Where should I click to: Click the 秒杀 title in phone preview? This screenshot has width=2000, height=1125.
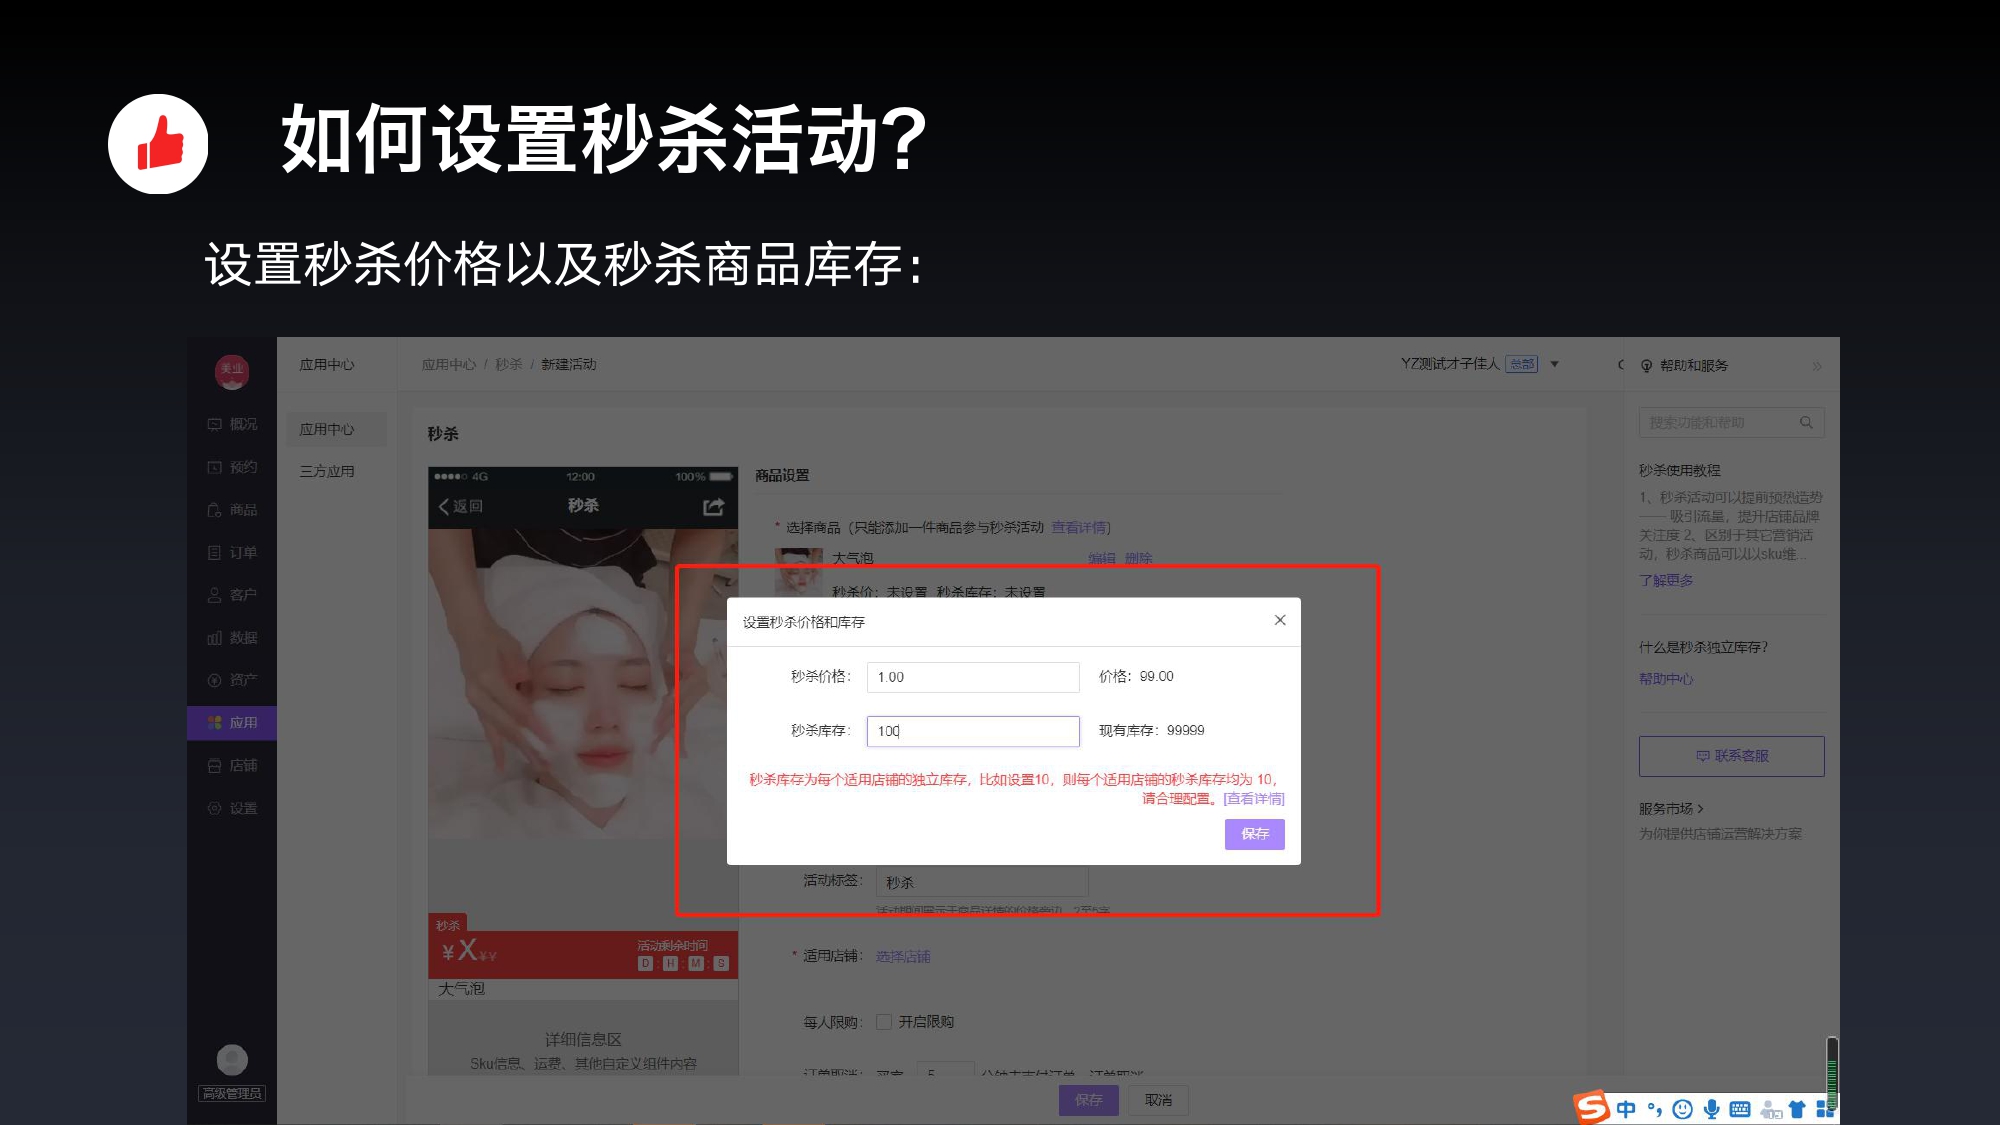tap(583, 506)
